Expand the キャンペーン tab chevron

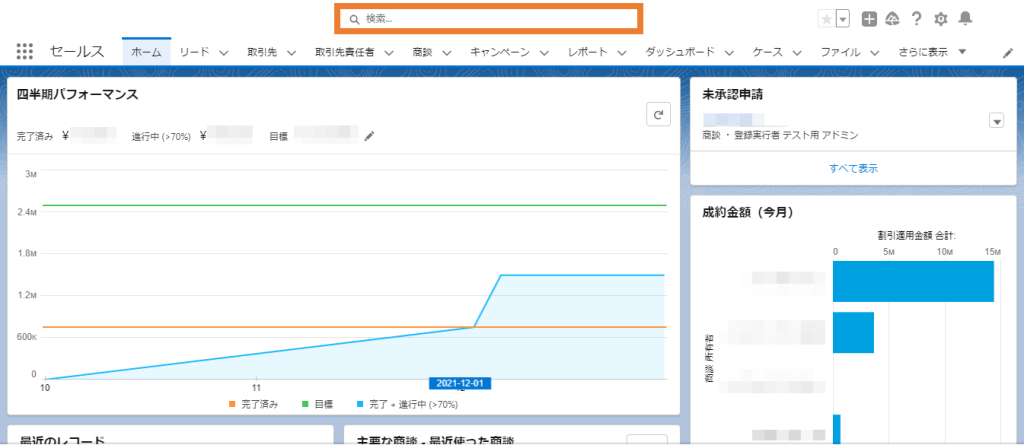point(545,53)
